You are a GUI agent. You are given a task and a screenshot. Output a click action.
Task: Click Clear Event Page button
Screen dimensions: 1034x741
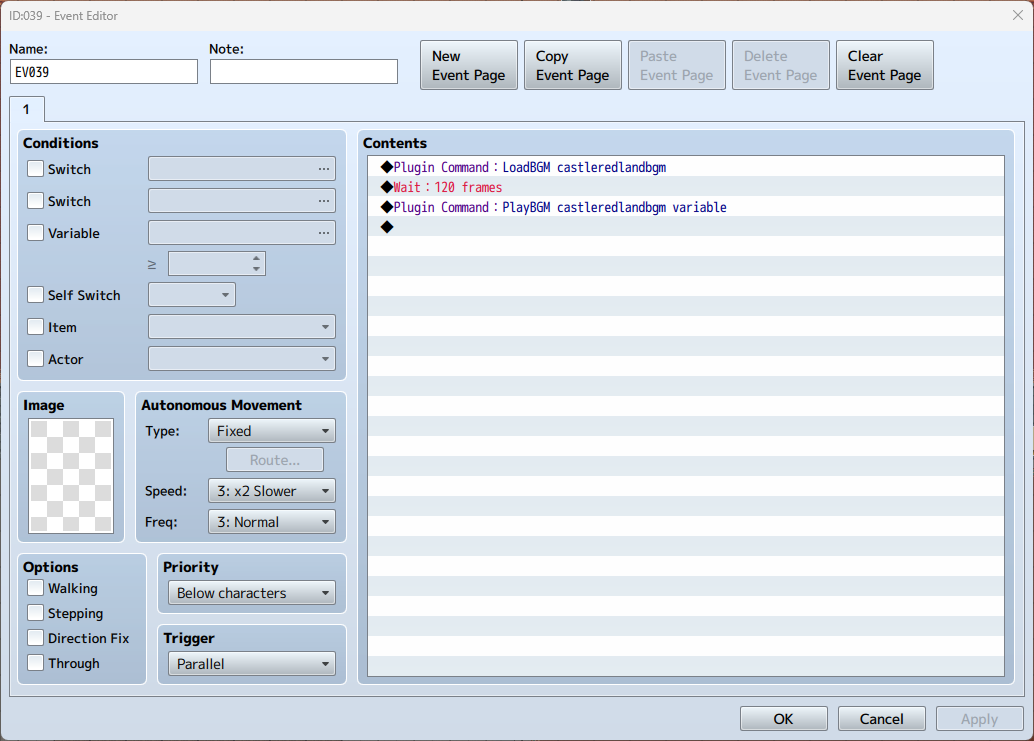tap(885, 65)
